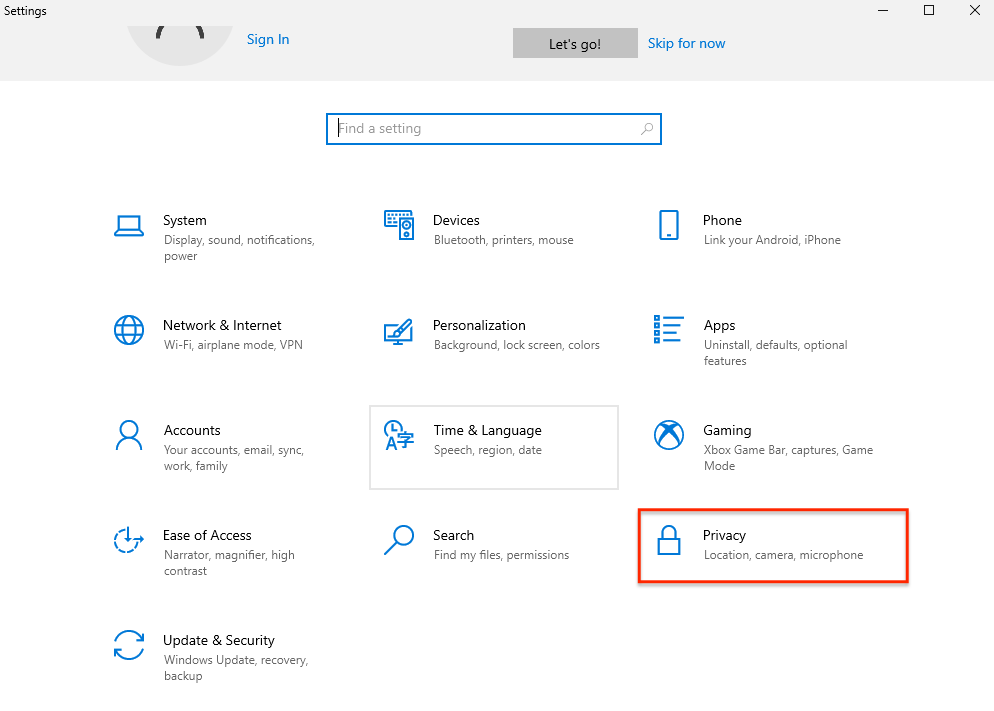The height and width of the screenshot is (711, 994).
Task: Click the Sign In link
Action: click(268, 39)
